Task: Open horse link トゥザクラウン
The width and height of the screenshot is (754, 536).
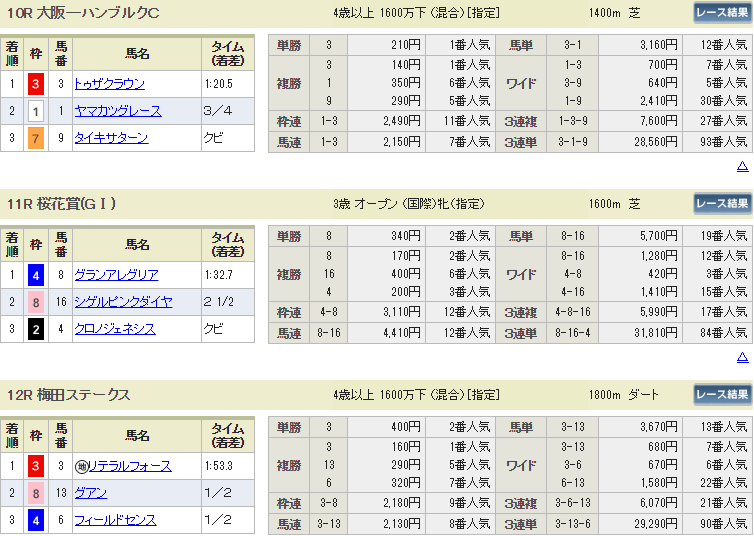Action: coord(110,84)
